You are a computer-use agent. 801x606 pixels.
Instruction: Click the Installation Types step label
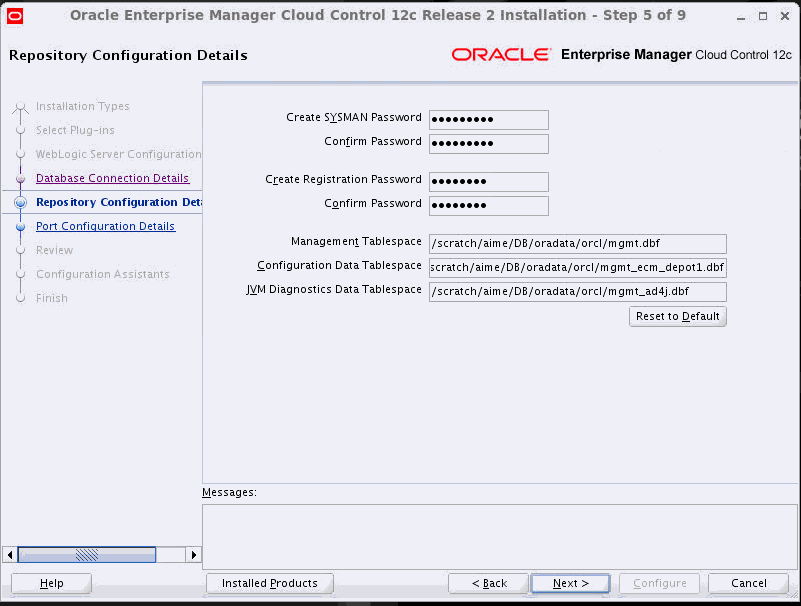[83, 106]
